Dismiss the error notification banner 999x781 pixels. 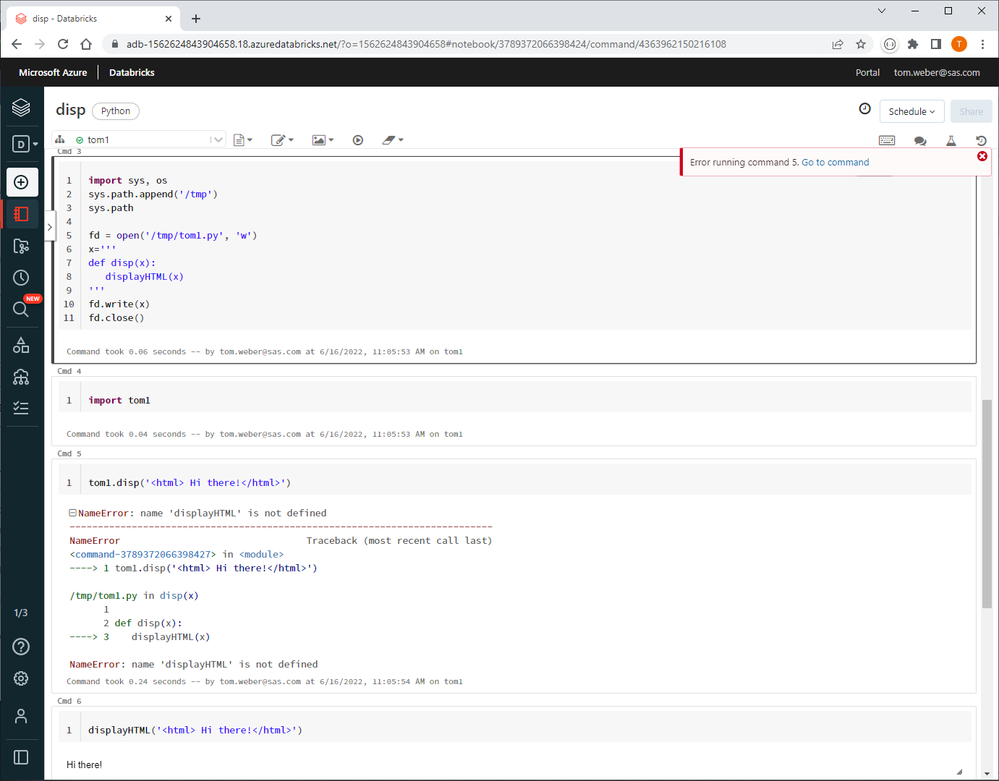pos(982,156)
